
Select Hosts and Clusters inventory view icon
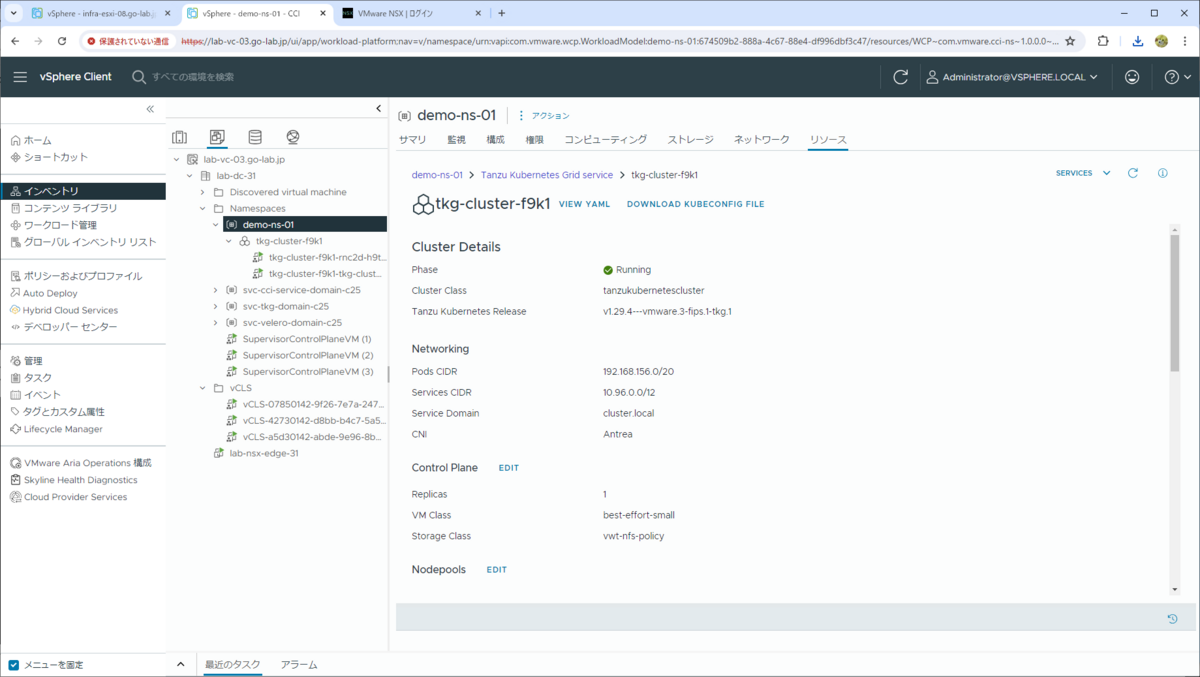pyautogui.click(x=180, y=137)
